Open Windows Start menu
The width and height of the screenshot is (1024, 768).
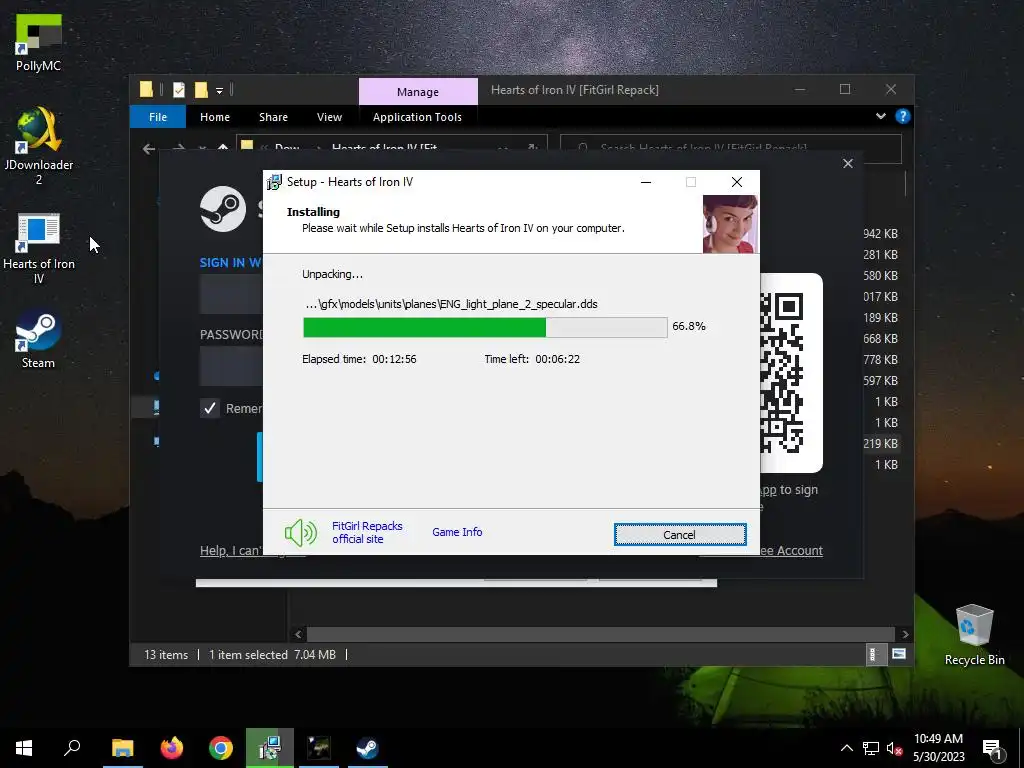pyautogui.click(x=24, y=748)
